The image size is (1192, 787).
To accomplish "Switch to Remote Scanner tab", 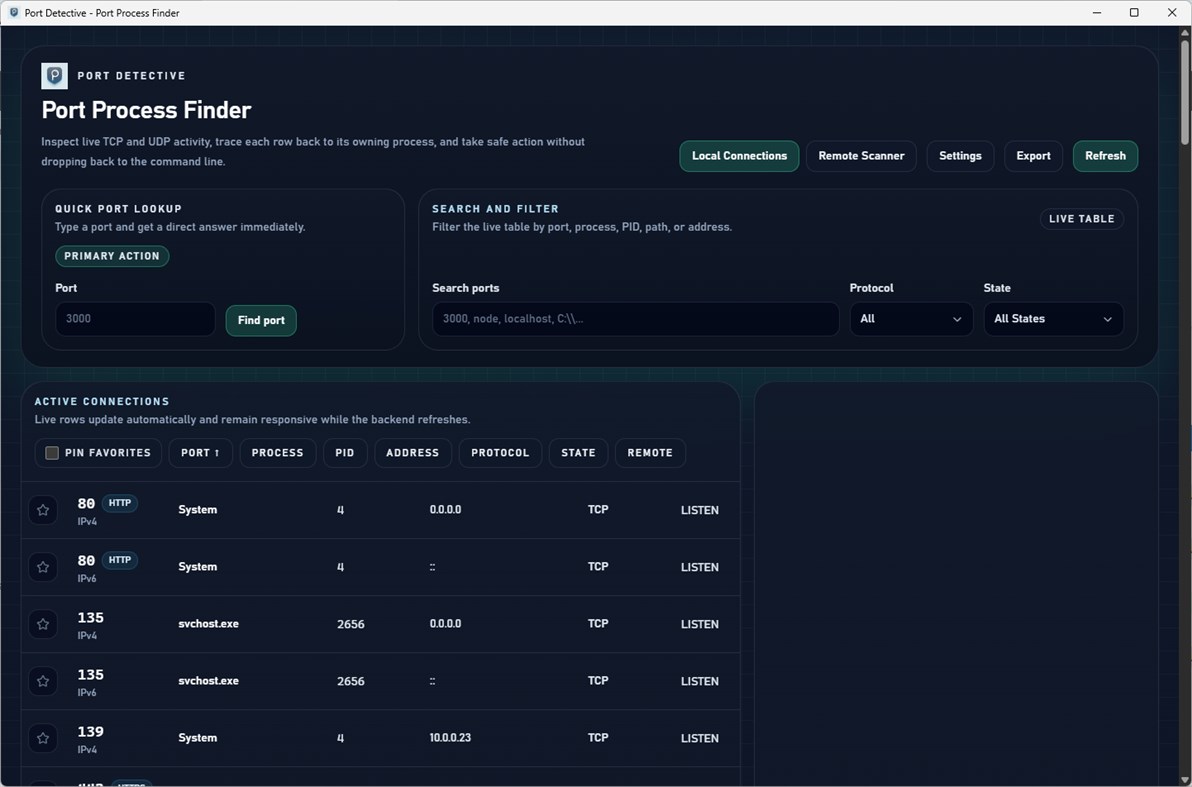I will pos(861,156).
